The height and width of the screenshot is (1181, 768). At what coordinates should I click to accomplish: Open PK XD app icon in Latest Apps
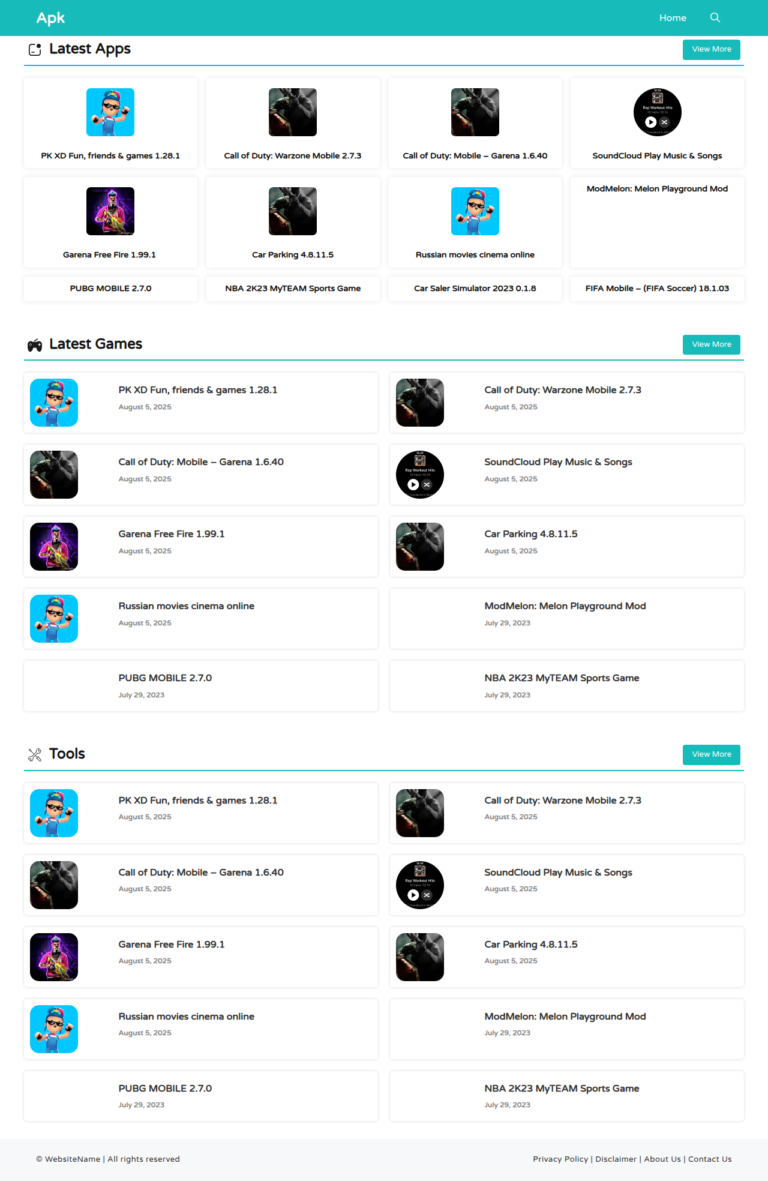click(110, 112)
